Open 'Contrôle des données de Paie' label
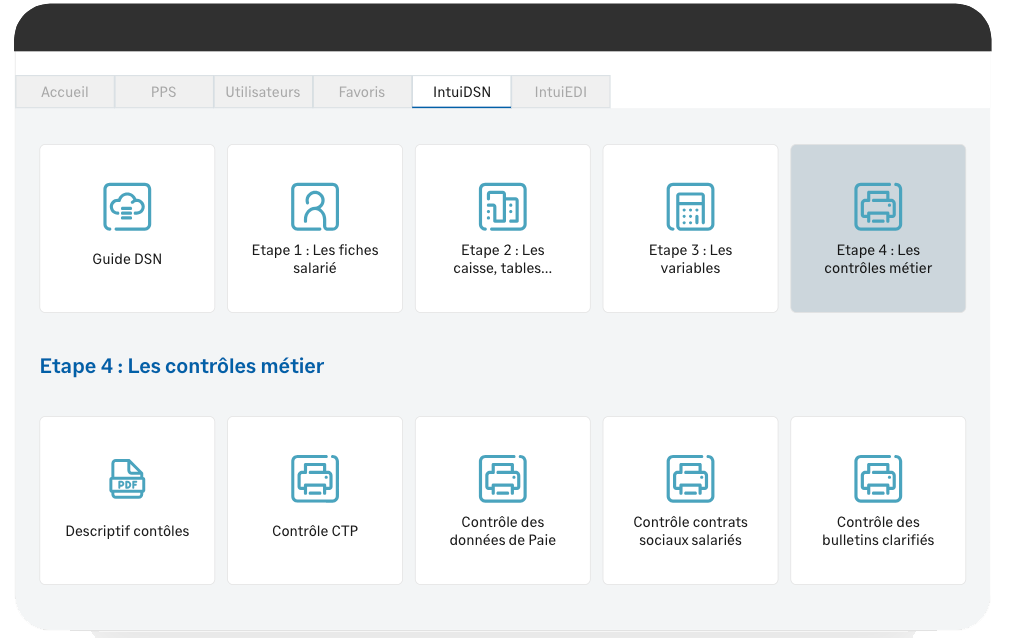The height and width of the screenshot is (638, 1014). [502, 531]
